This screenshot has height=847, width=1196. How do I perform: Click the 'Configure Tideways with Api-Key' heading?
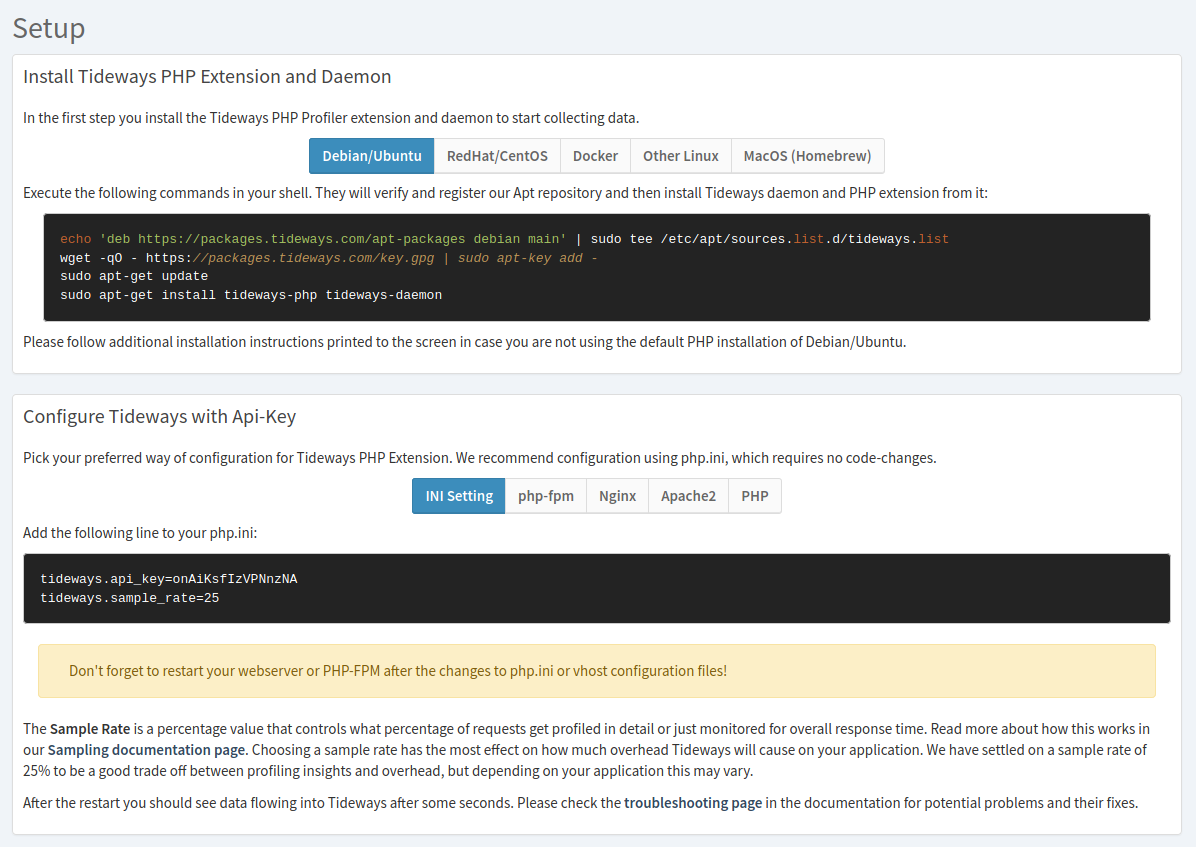pos(159,417)
